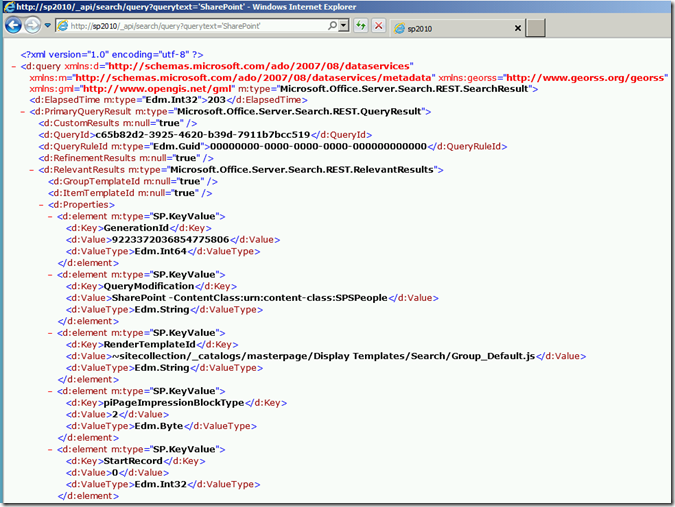Open the recent pages dropdown arrow

(48, 25)
